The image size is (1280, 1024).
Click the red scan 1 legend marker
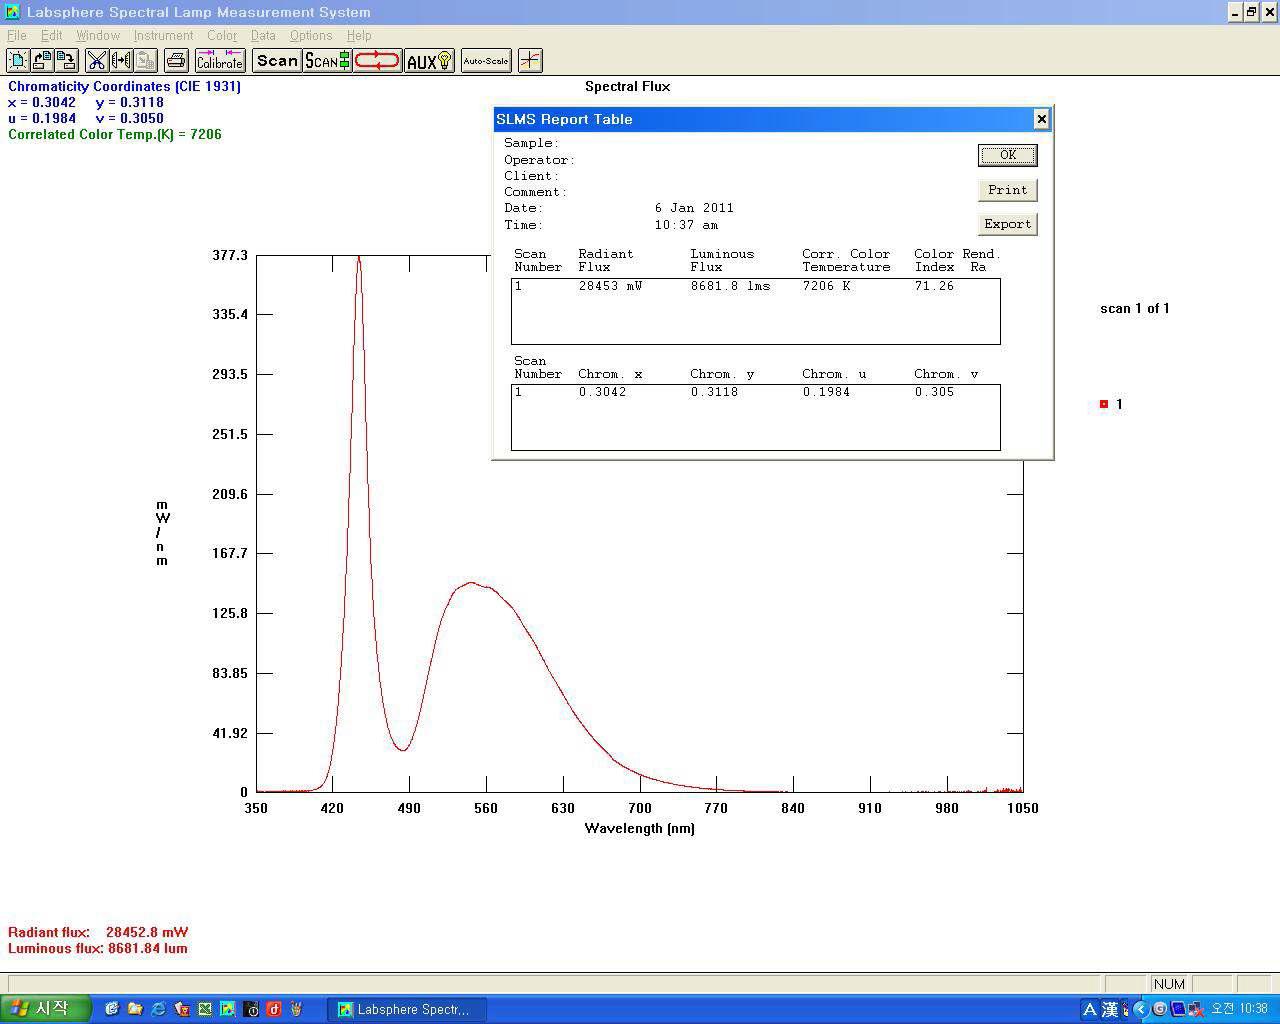click(x=1104, y=404)
